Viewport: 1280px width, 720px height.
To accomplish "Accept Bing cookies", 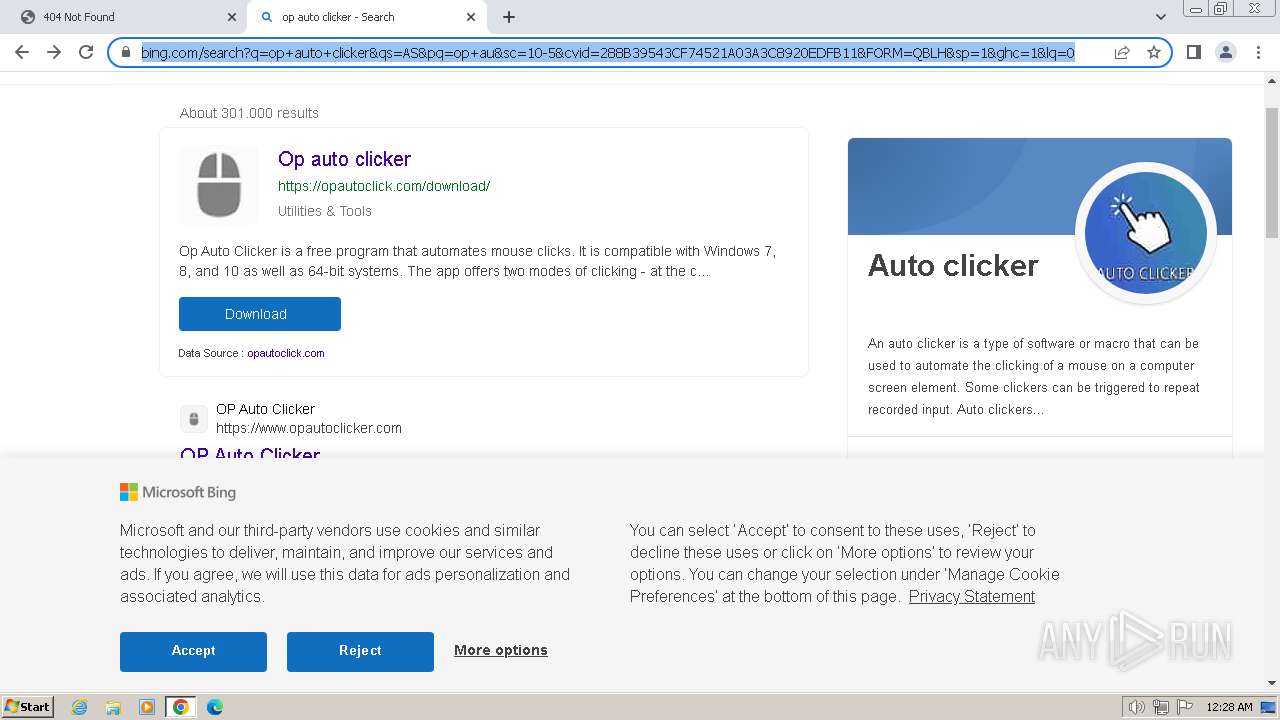I will (x=193, y=651).
